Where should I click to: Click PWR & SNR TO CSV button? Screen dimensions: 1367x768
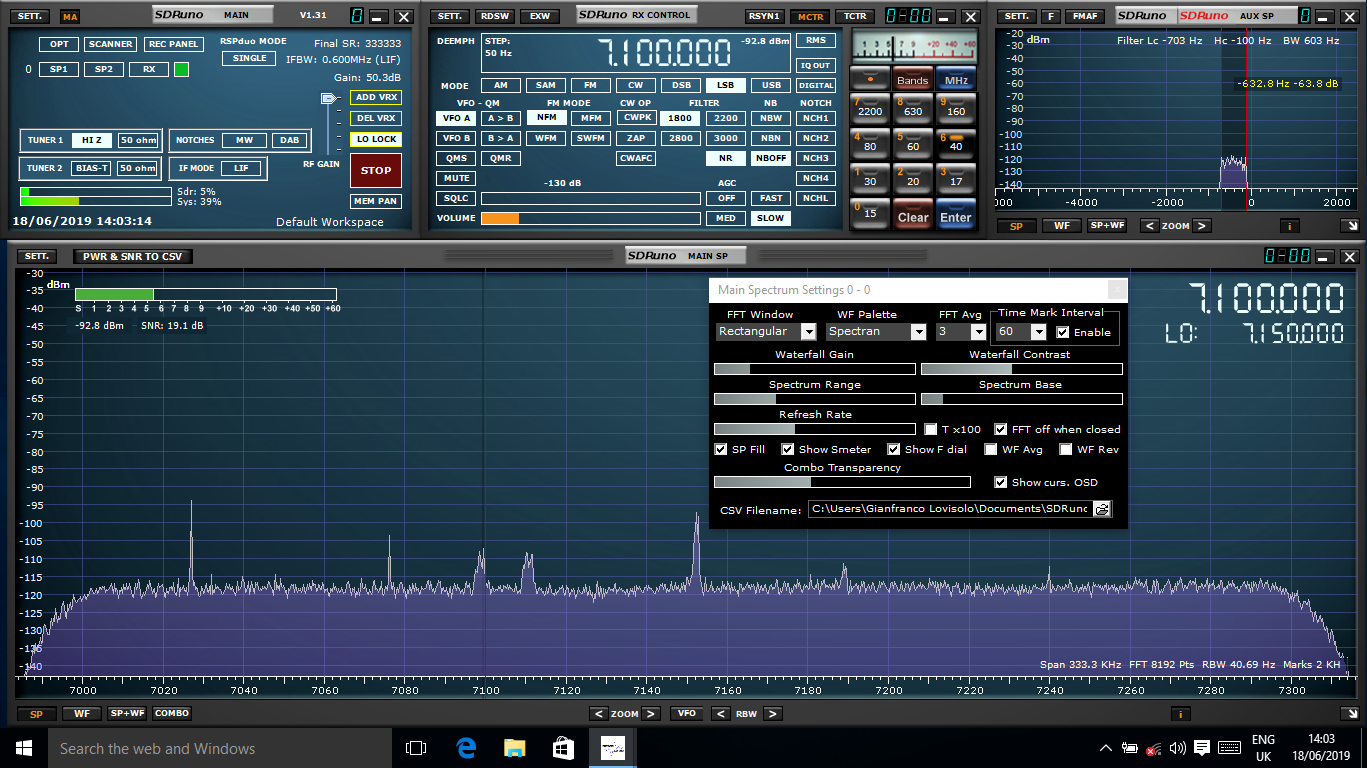pyautogui.click(x=134, y=256)
